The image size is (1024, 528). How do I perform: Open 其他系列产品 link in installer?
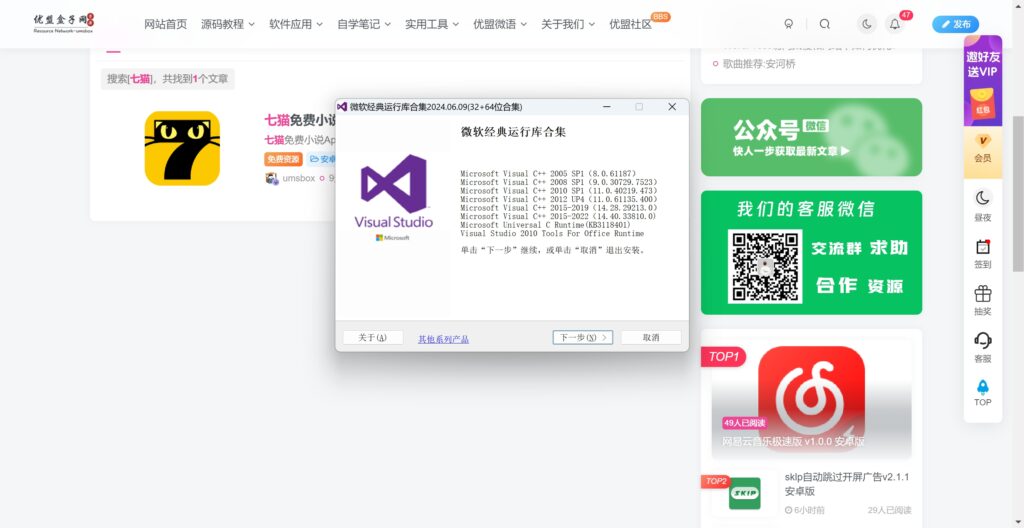pyautogui.click(x=443, y=339)
